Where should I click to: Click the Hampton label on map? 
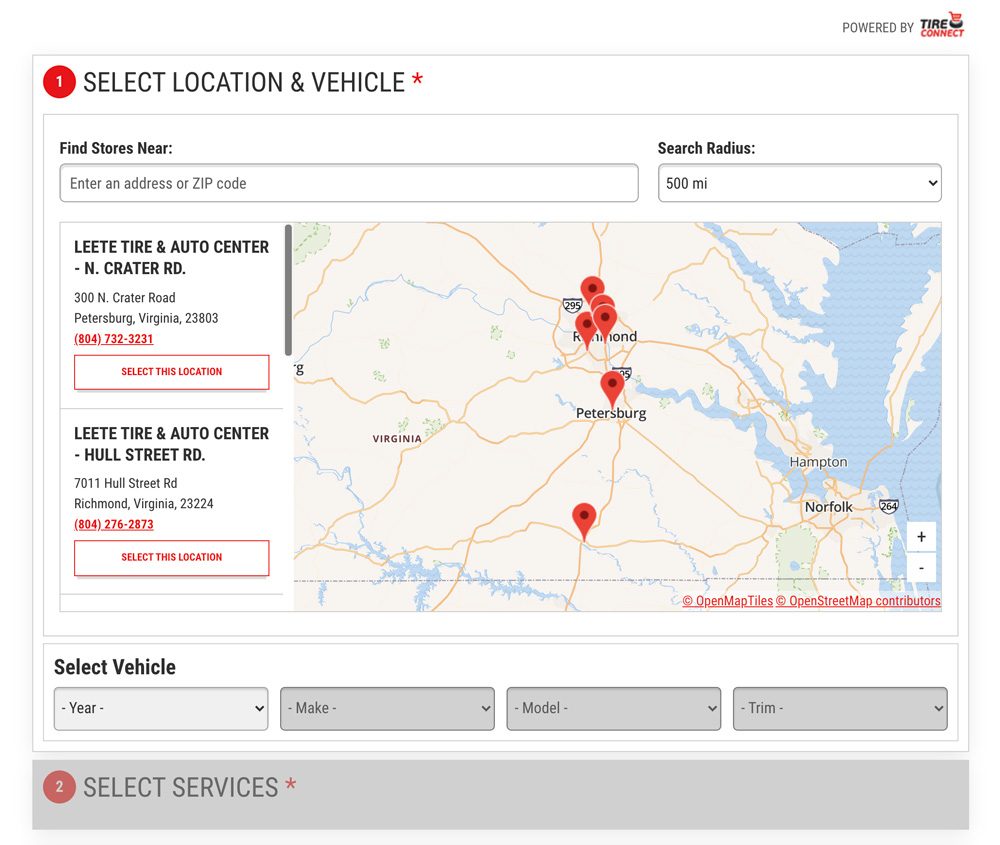[x=818, y=462]
